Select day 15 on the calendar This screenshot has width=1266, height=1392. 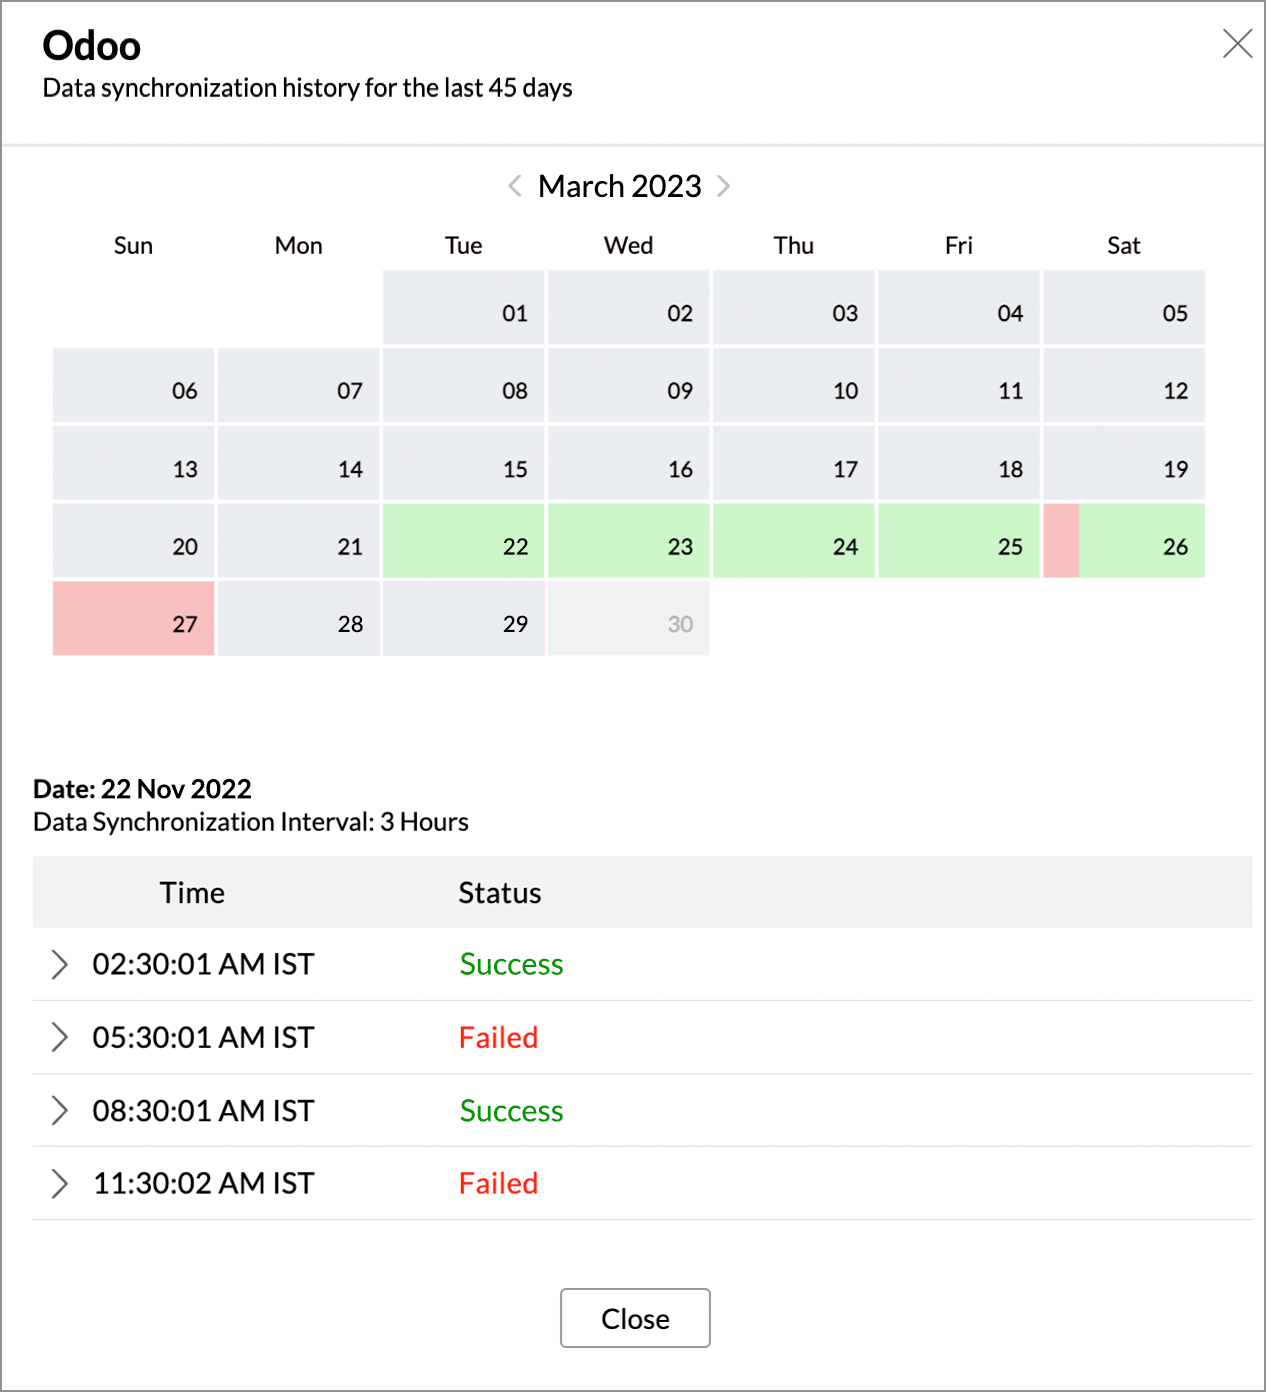click(464, 463)
